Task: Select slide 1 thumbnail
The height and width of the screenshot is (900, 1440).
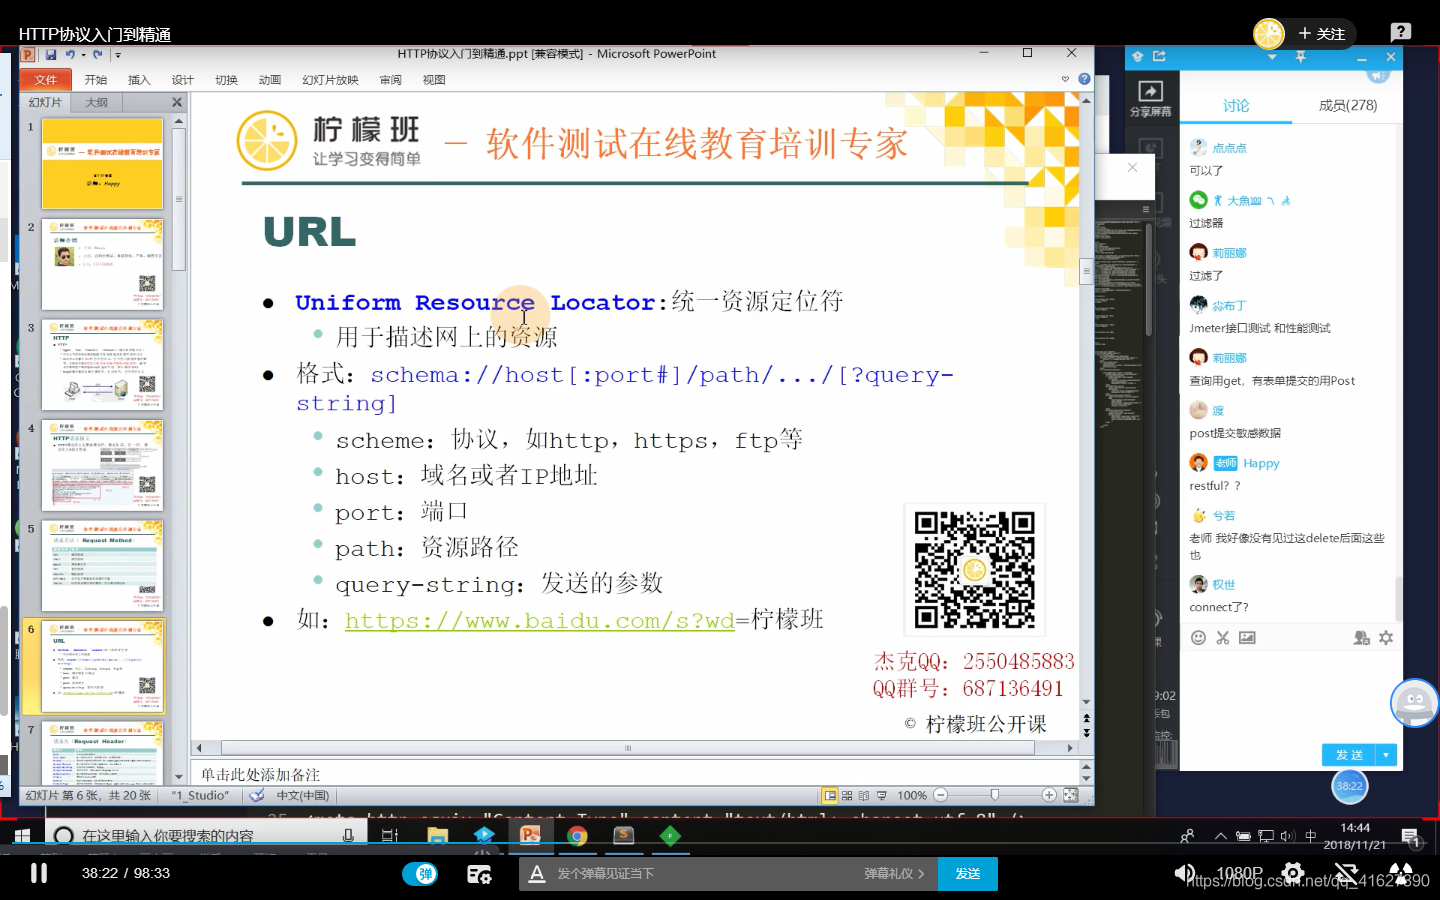Action: (102, 163)
